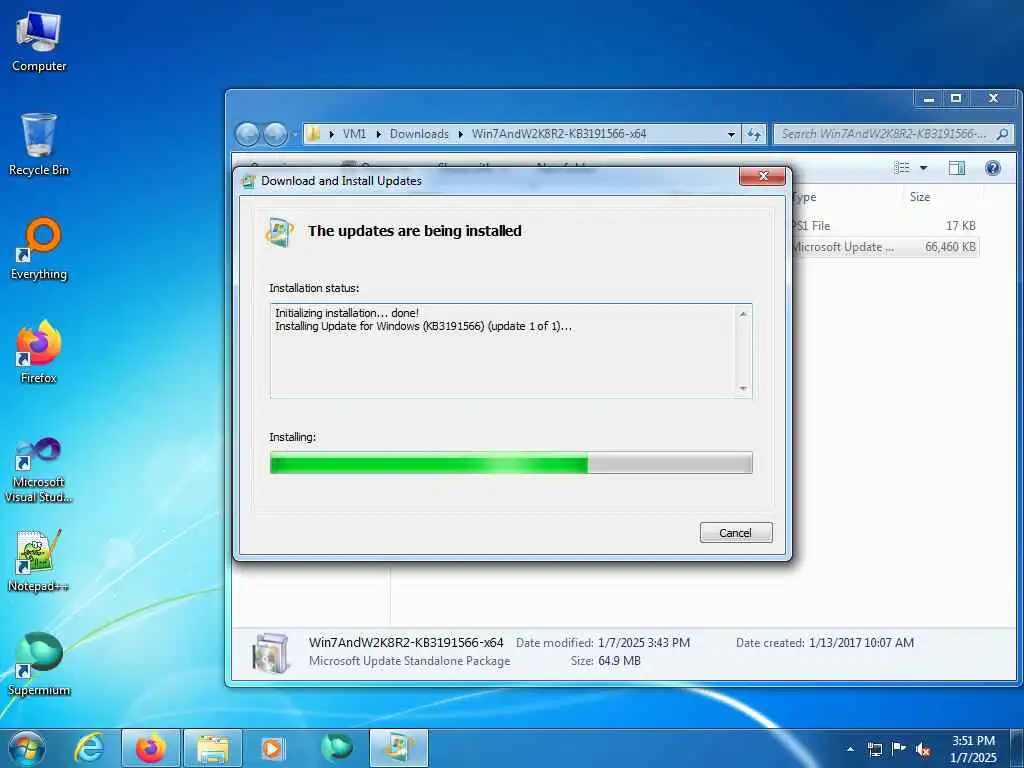Click the Explorer Forward navigation button
Image resolution: width=1024 pixels, height=768 pixels.
pyautogui.click(x=276, y=135)
